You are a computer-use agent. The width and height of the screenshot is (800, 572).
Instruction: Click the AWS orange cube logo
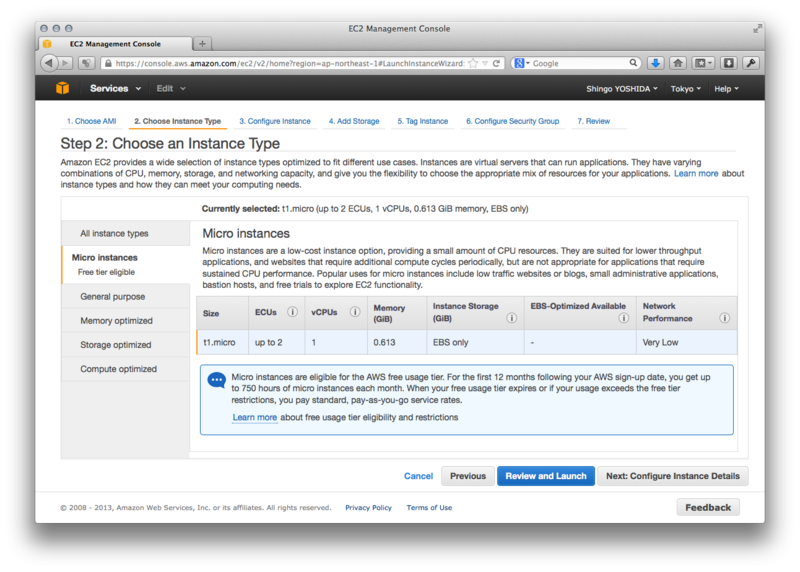point(62,88)
